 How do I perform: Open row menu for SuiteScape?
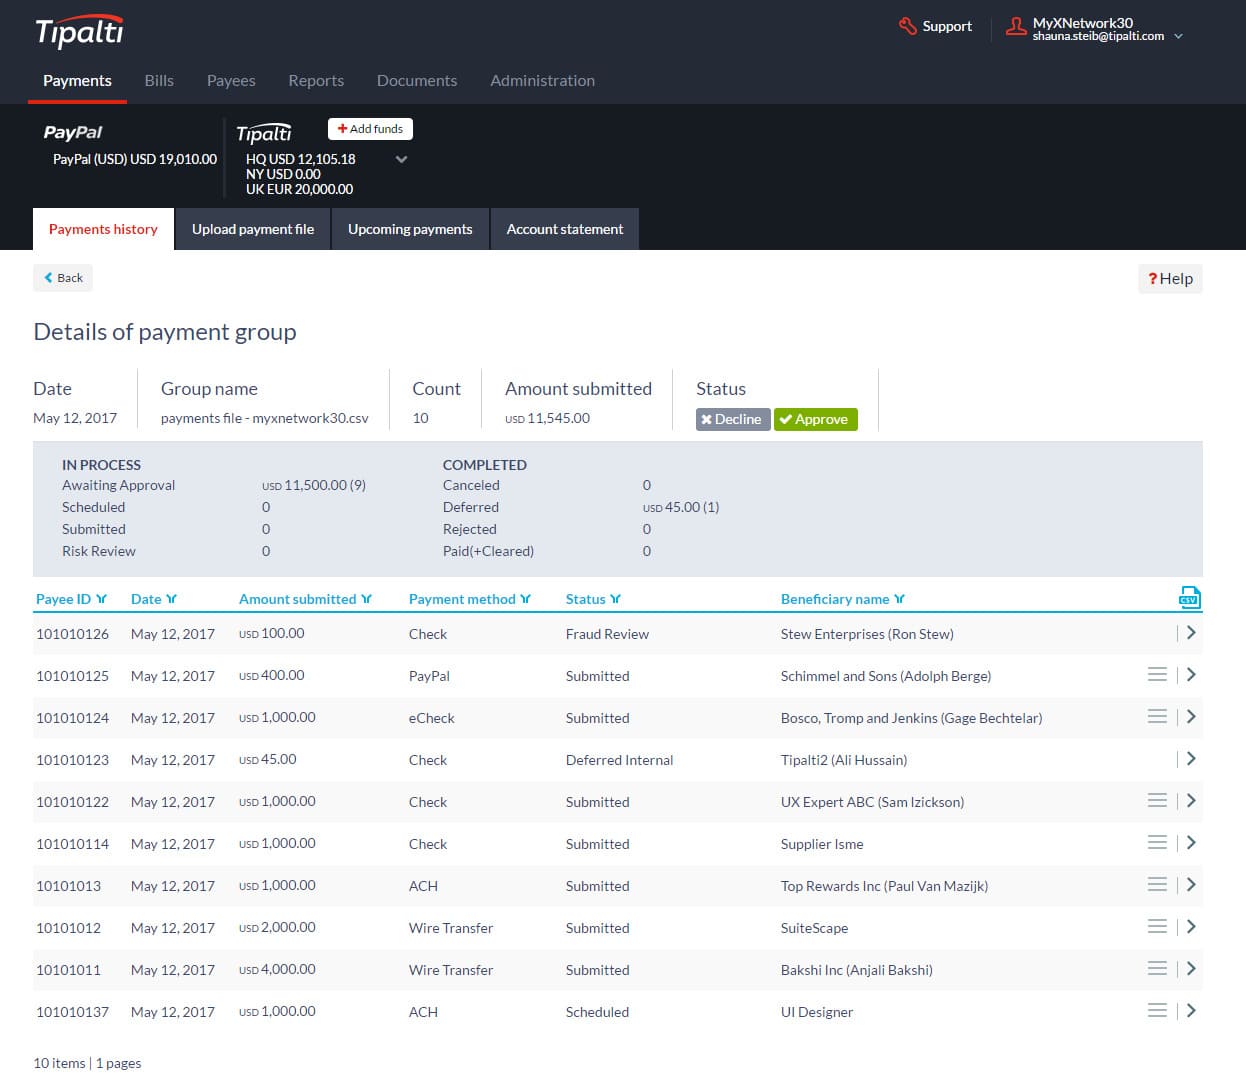coord(1157,927)
